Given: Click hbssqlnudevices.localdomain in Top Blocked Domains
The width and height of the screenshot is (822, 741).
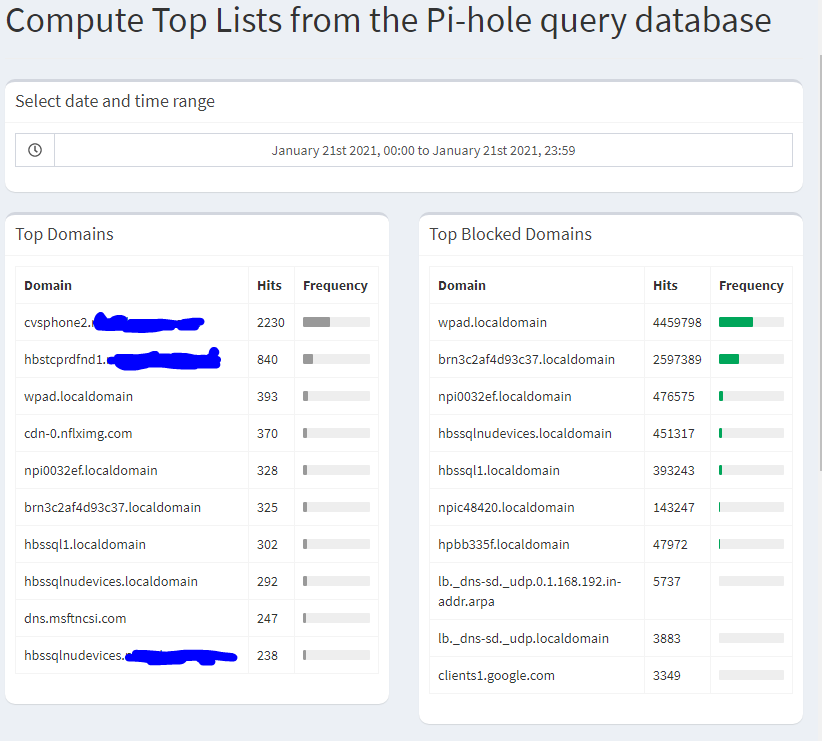Looking at the screenshot, I should pyautogui.click(x=525, y=434).
